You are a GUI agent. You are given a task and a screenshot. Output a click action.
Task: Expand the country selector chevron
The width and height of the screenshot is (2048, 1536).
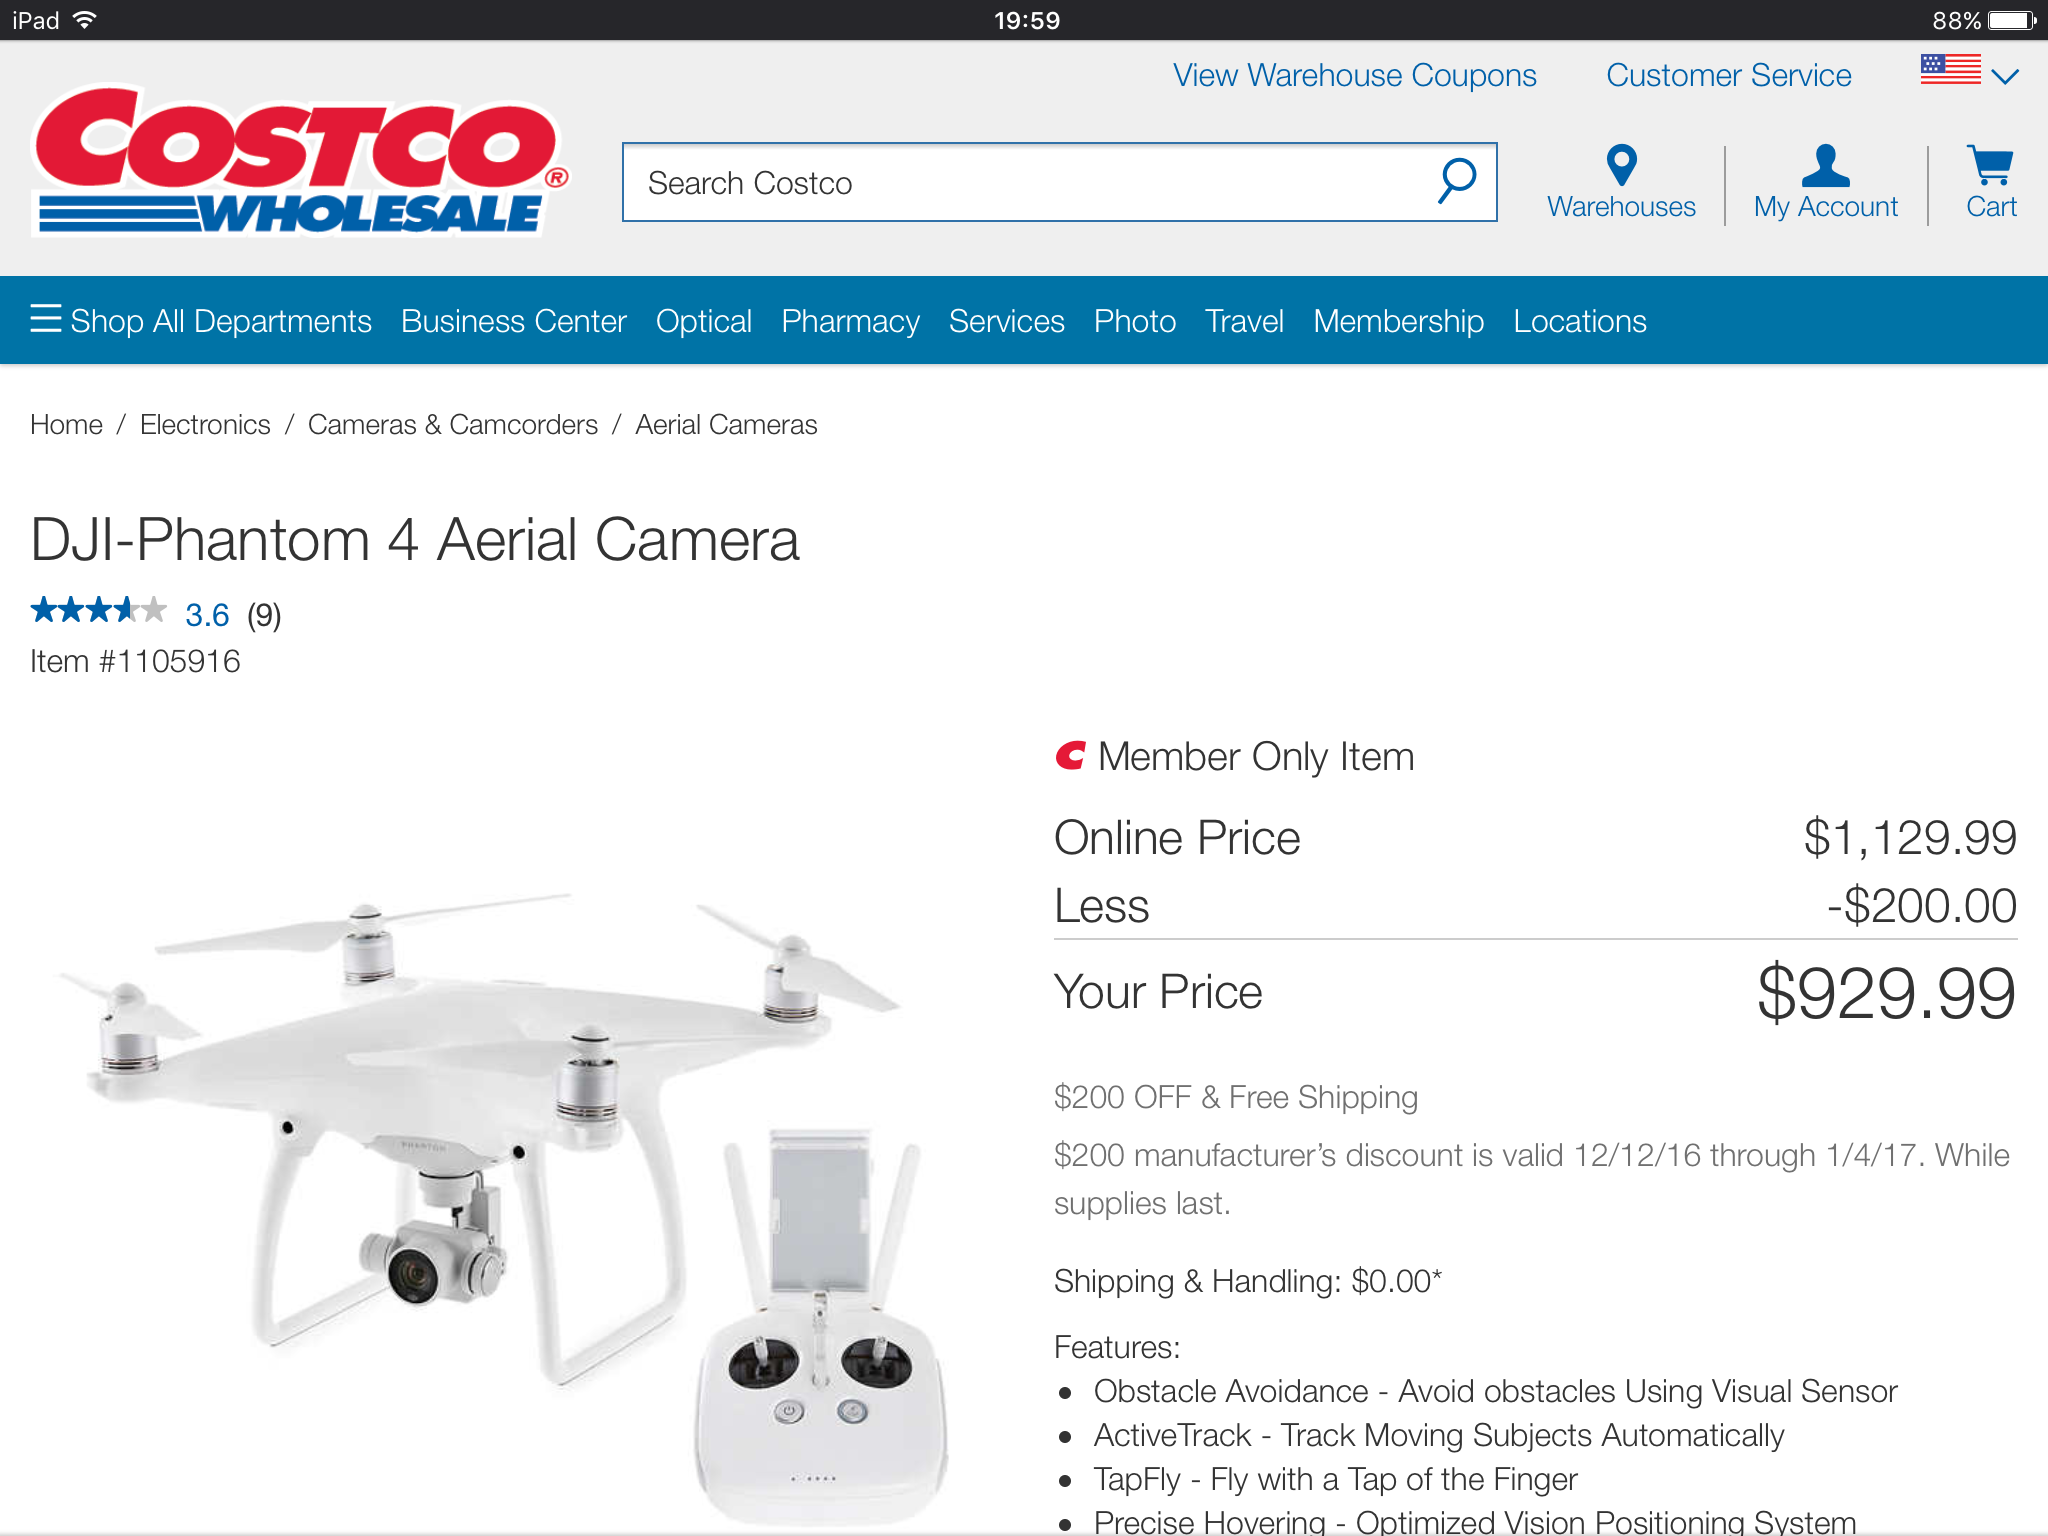pyautogui.click(x=2005, y=76)
